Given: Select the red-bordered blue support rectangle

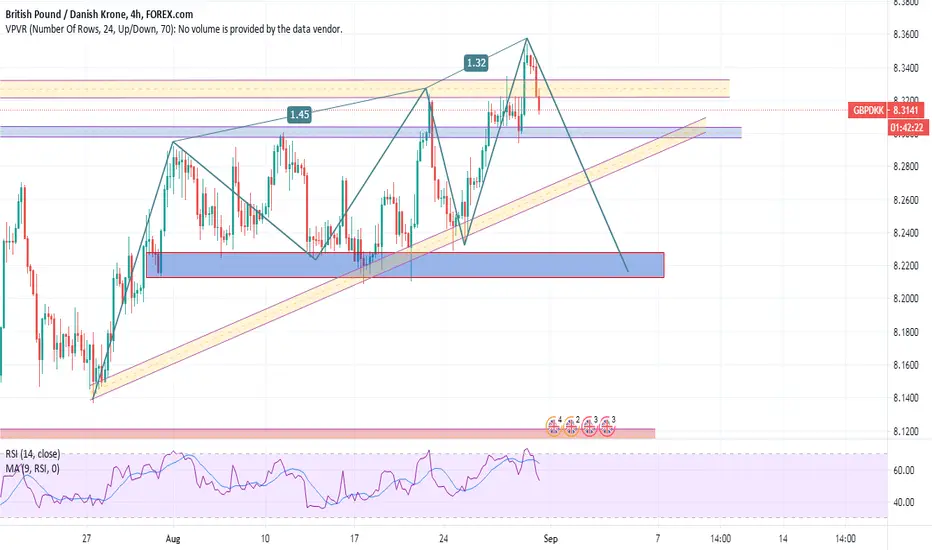Looking at the screenshot, I should pyautogui.click(x=405, y=265).
